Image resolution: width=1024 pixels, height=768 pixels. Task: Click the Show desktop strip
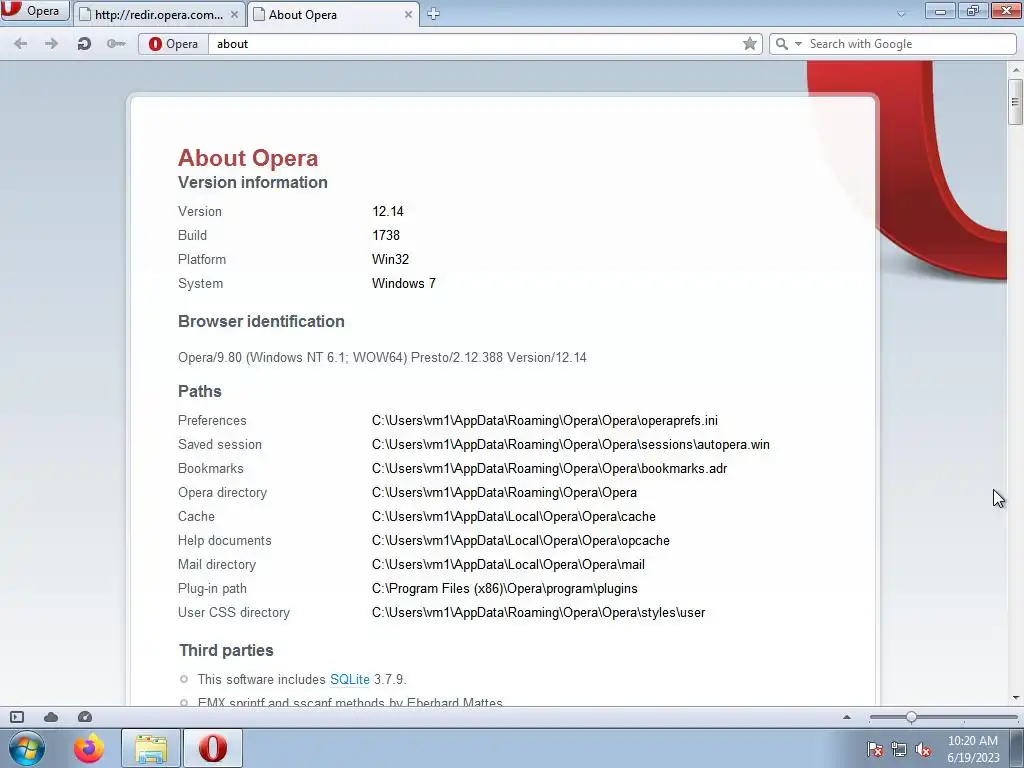(x=1016, y=748)
